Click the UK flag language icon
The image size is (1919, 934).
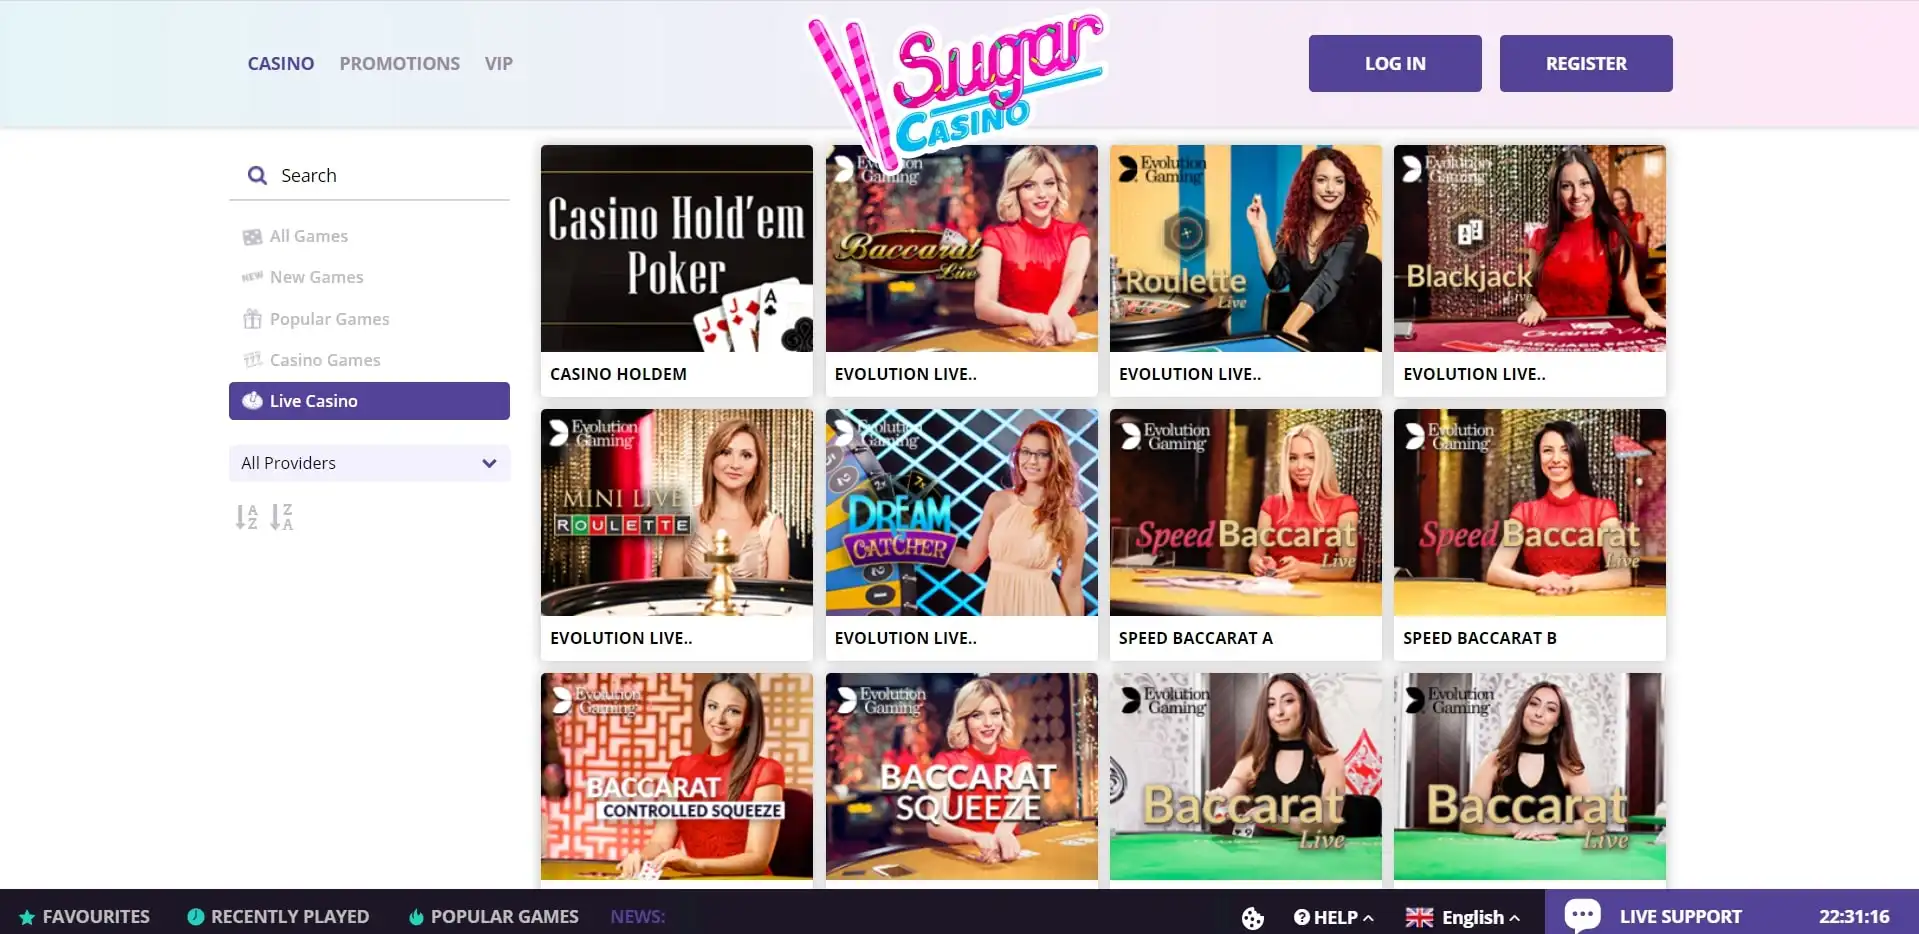pos(1419,917)
